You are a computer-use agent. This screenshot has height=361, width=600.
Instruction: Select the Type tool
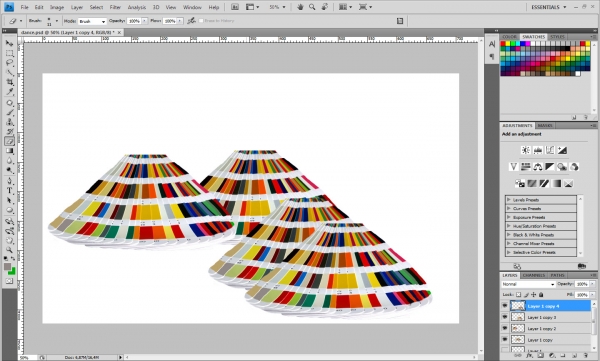pos(9,191)
